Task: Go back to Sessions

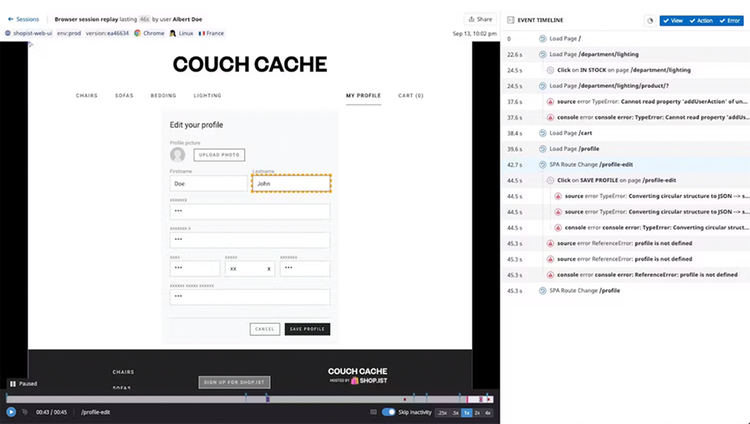Action: [x=23, y=19]
